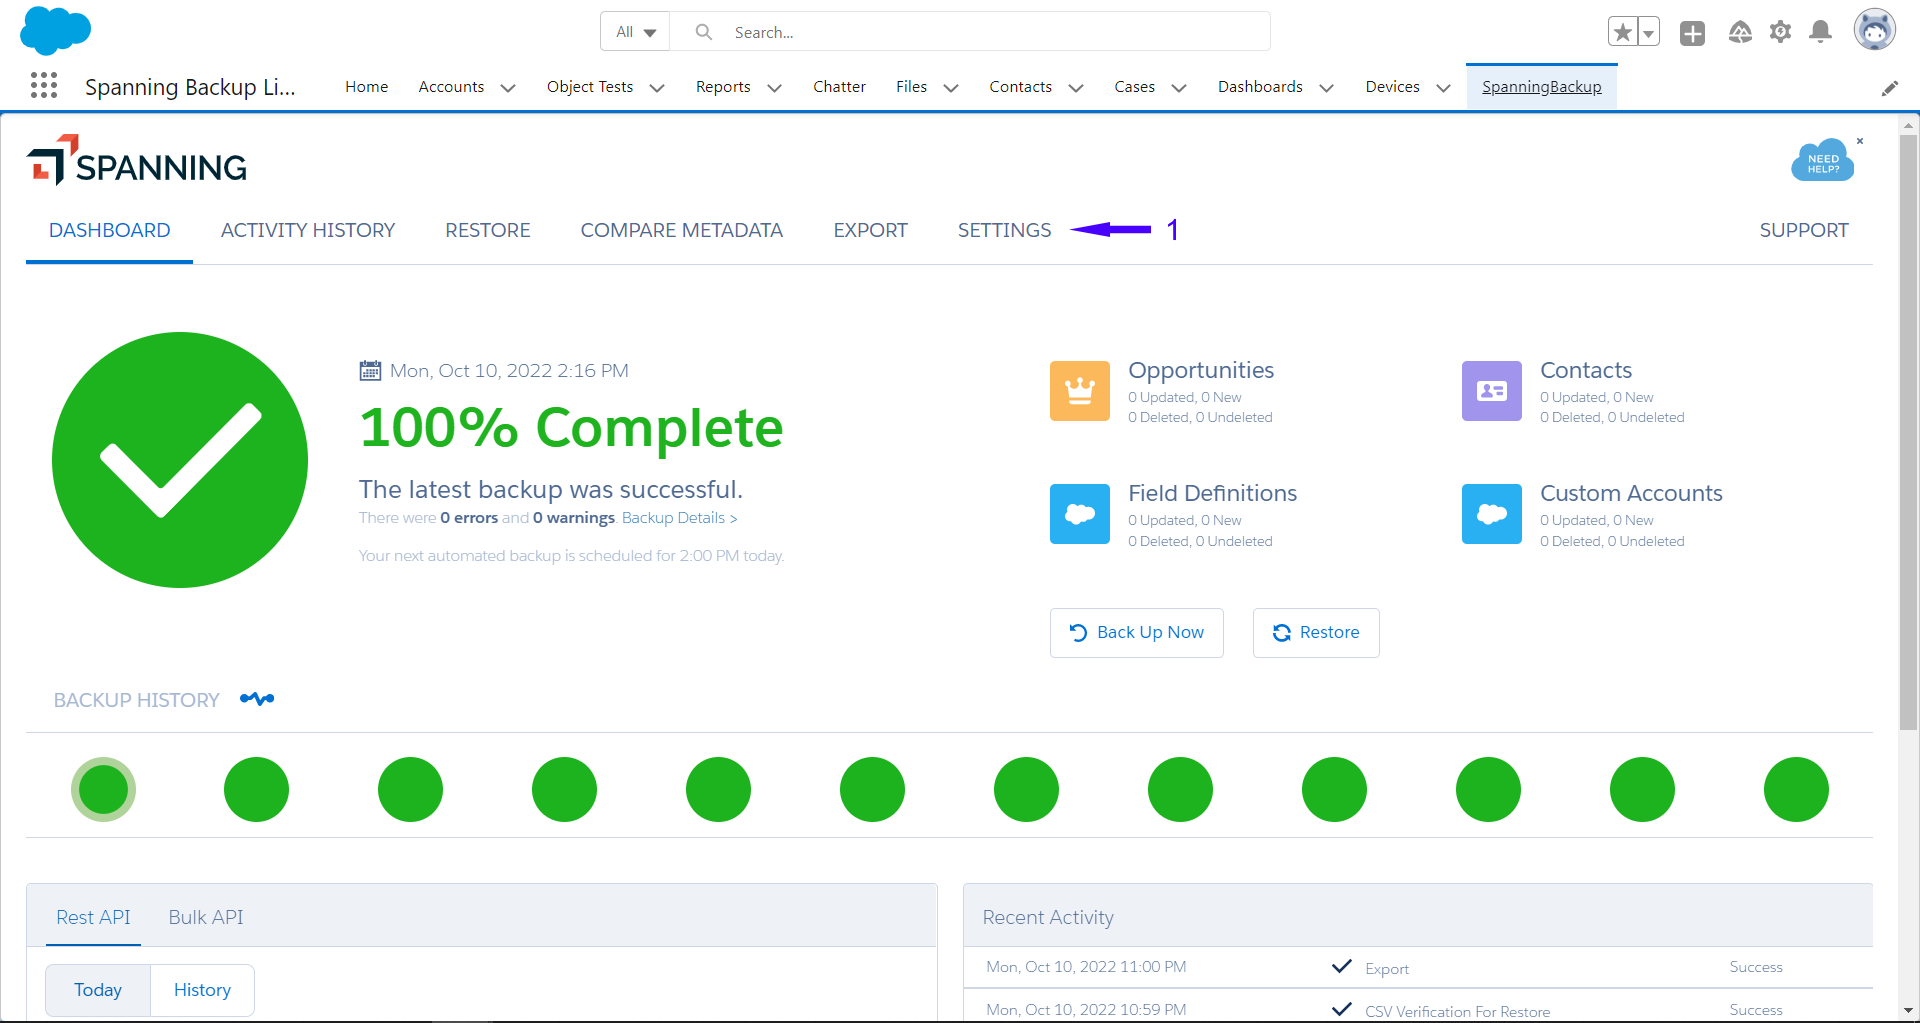Viewport: 1920px width, 1023px height.
Task: Open the user profile avatar
Action: coord(1874,30)
